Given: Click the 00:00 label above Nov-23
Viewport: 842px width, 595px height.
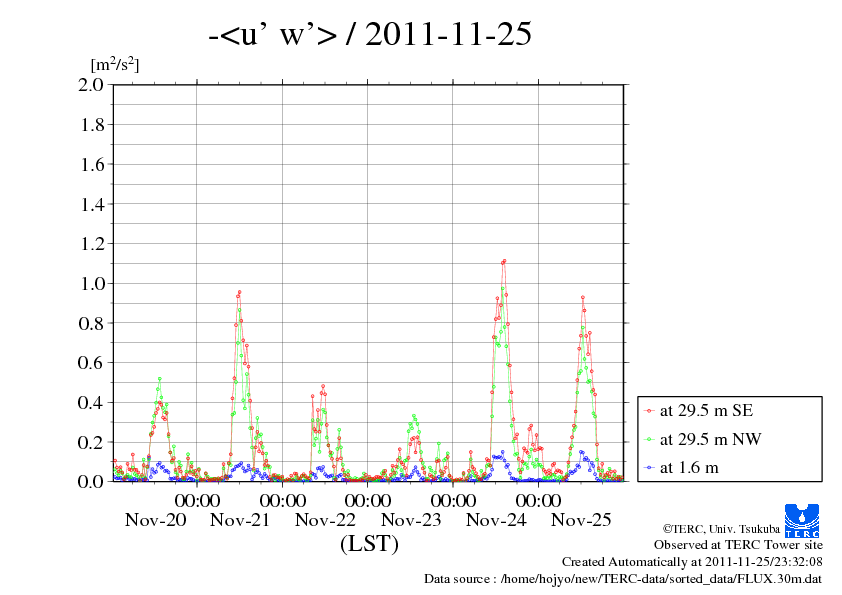Looking at the screenshot, I should (453, 500).
